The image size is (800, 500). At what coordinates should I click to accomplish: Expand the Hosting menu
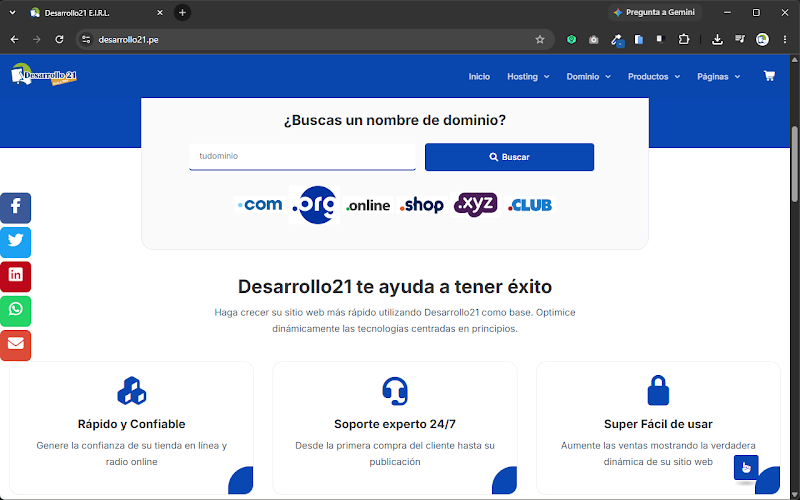point(528,77)
